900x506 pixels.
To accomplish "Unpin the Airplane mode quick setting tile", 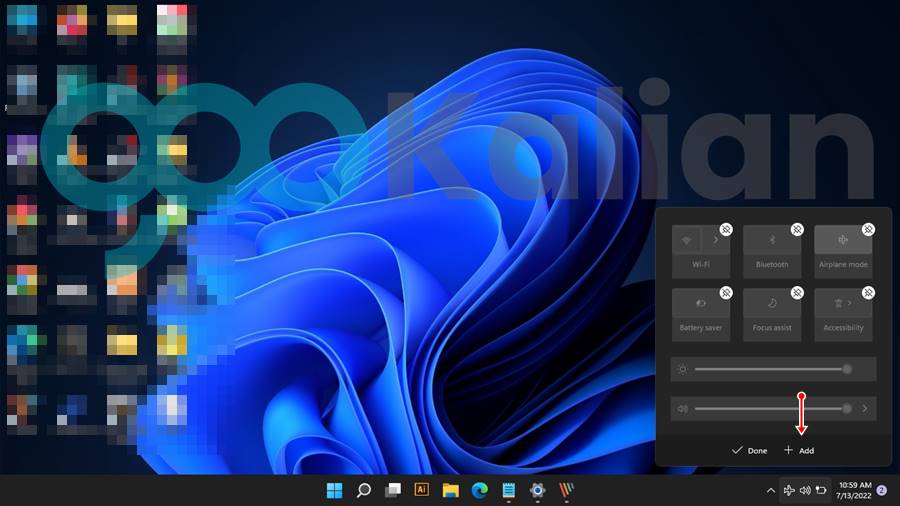I will coord(868,229).
